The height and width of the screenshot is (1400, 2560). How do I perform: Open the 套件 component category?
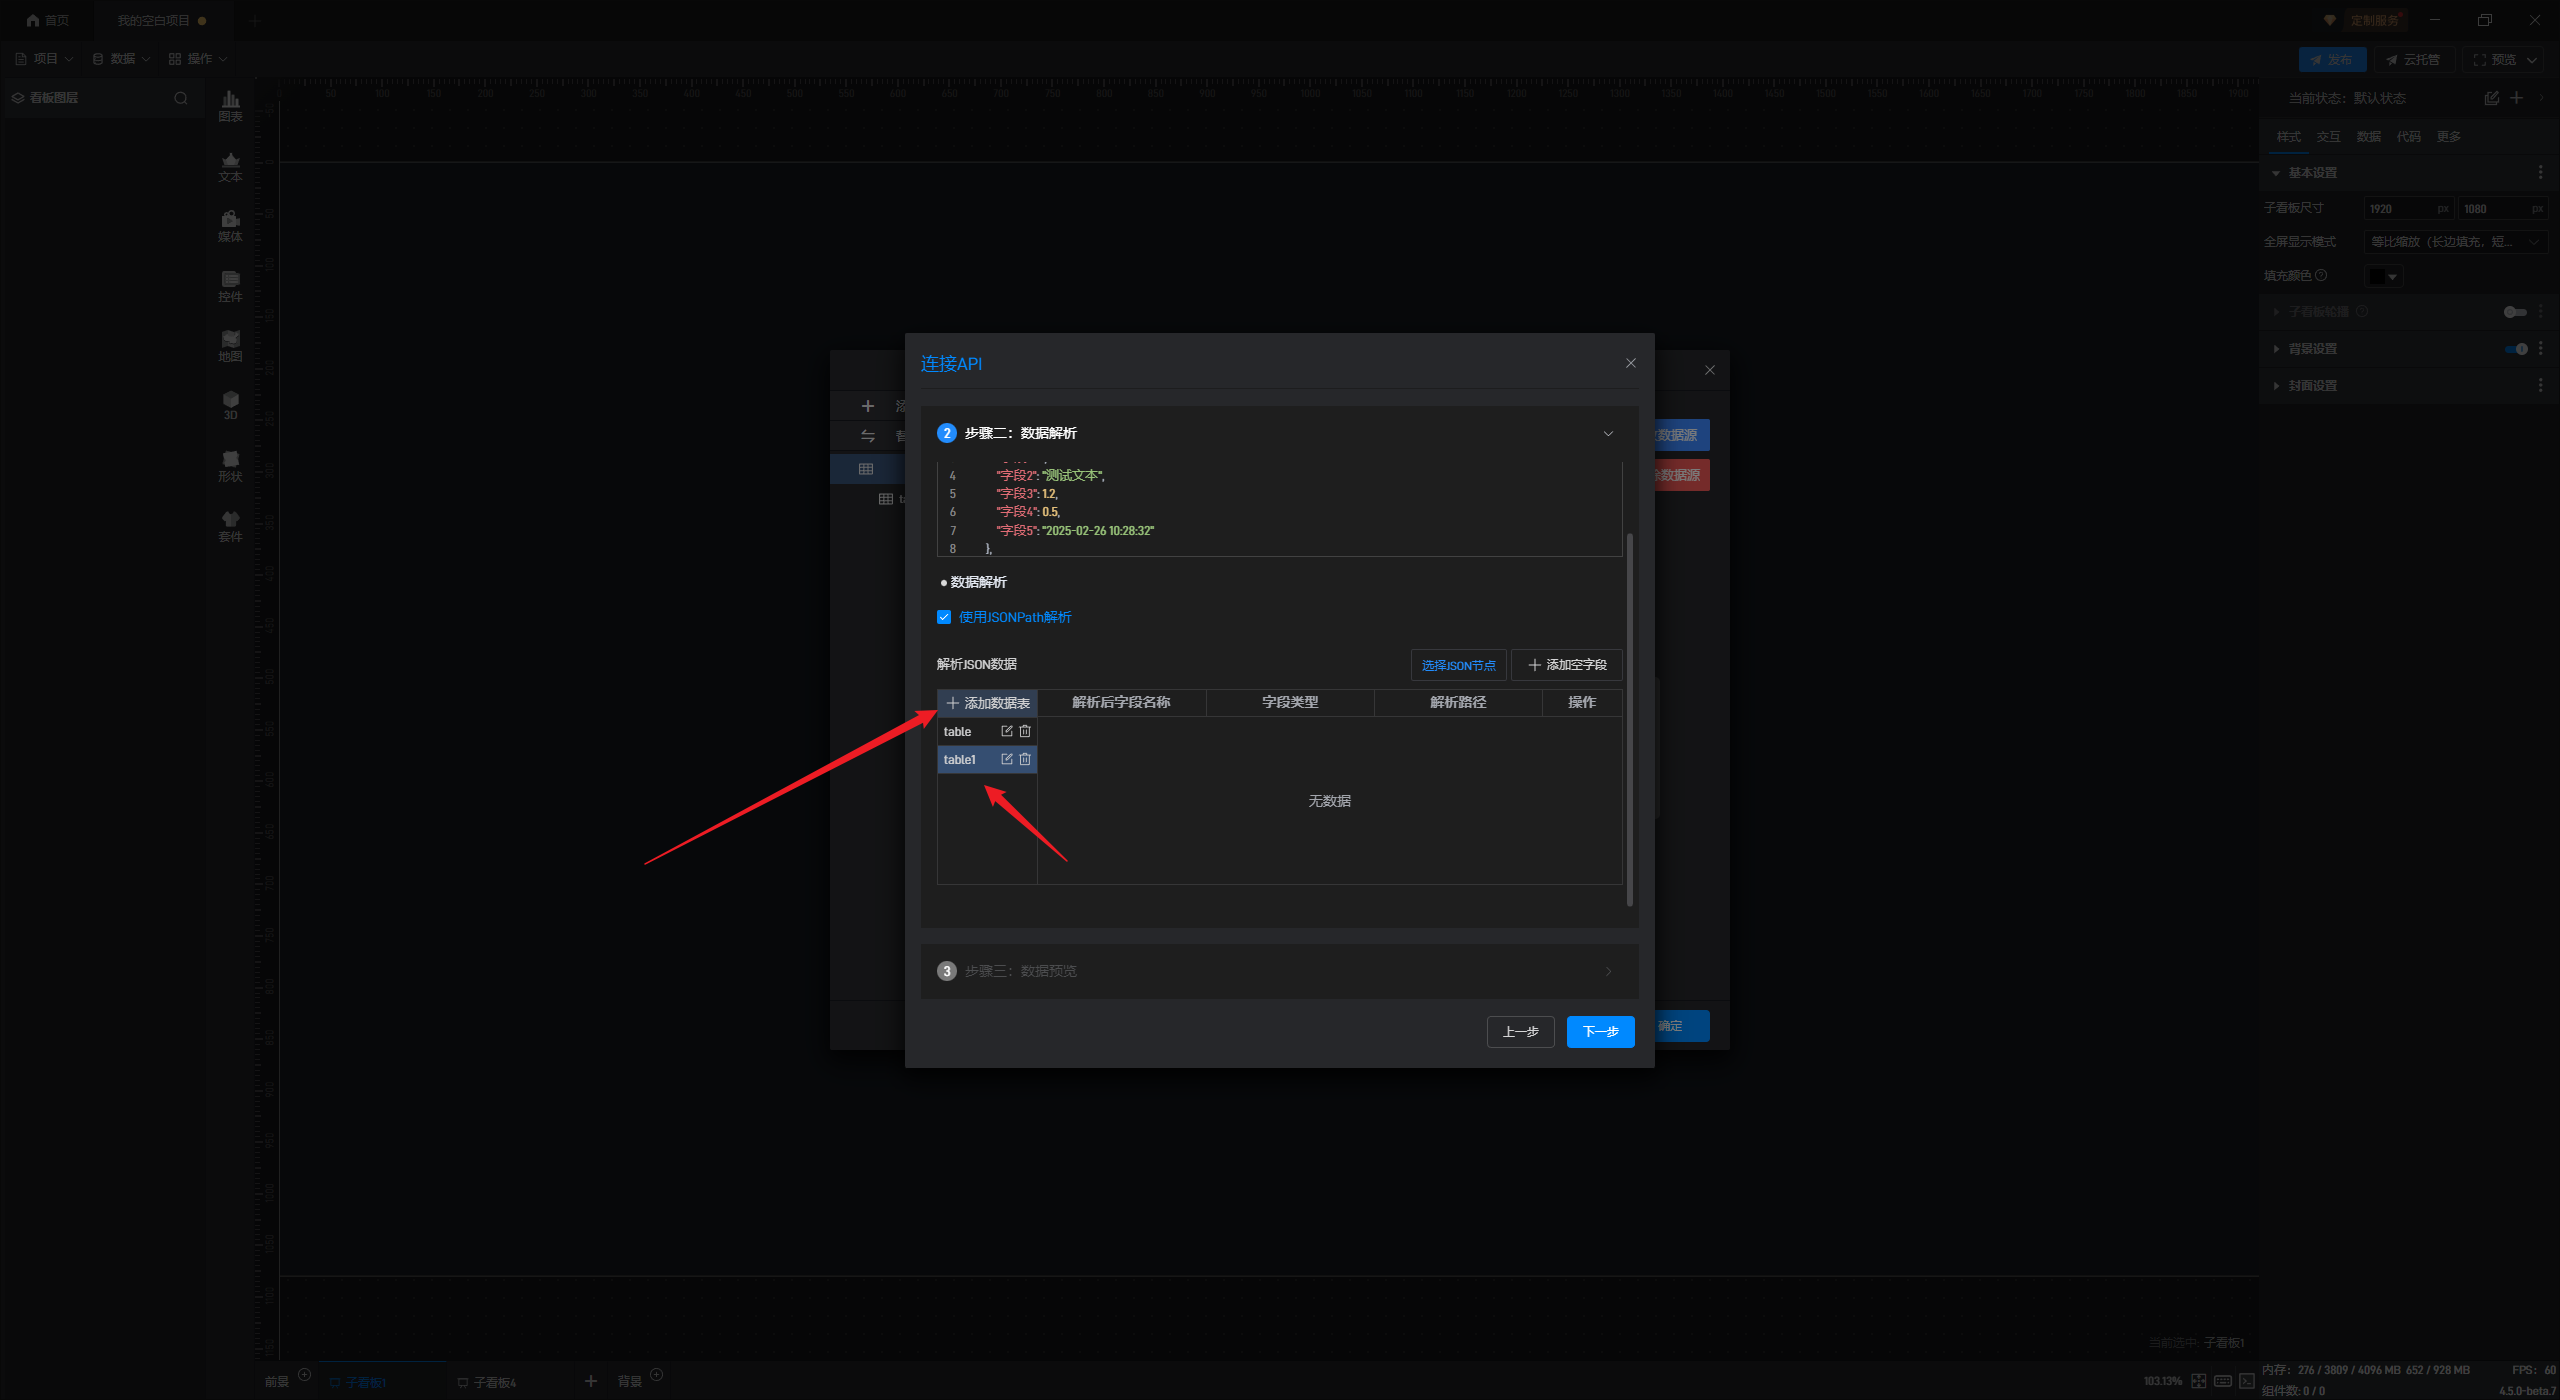pyautogui.click(x=231, y=526)
